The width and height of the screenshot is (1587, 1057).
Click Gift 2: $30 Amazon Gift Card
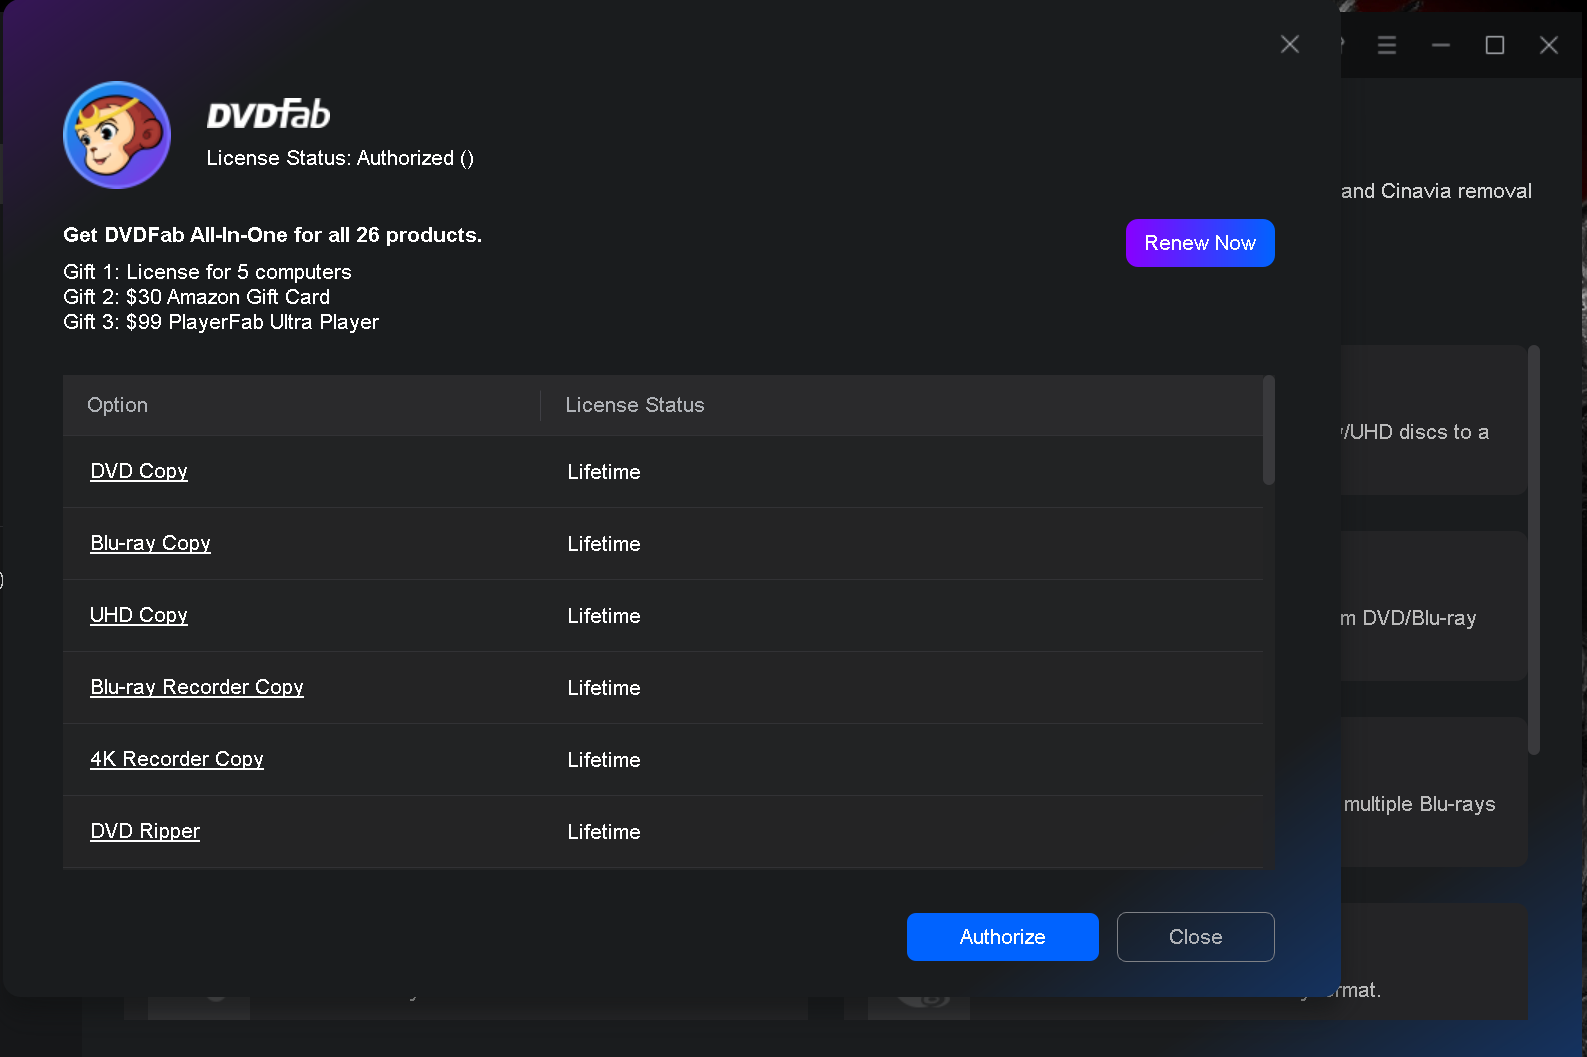[x=196, y=297]
